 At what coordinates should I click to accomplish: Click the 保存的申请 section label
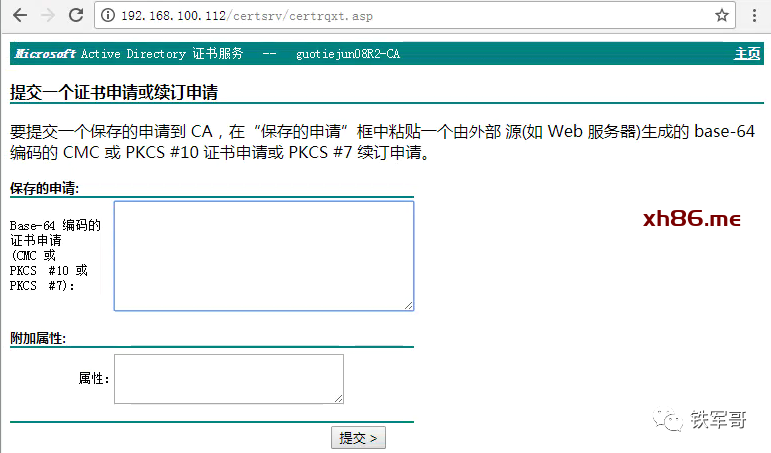click(x=44, y=188)
